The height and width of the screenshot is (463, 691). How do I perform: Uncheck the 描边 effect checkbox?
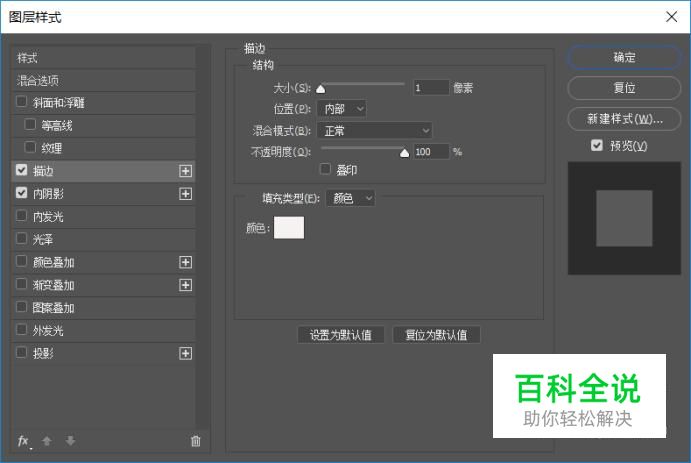tap(21, 170)
